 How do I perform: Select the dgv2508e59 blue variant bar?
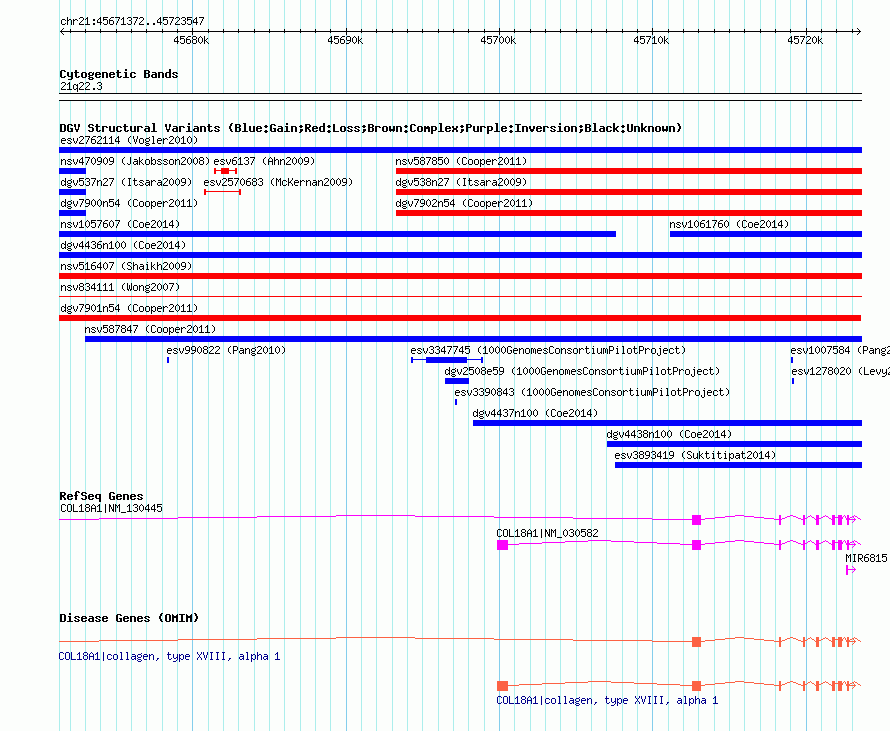pos(457,381)
